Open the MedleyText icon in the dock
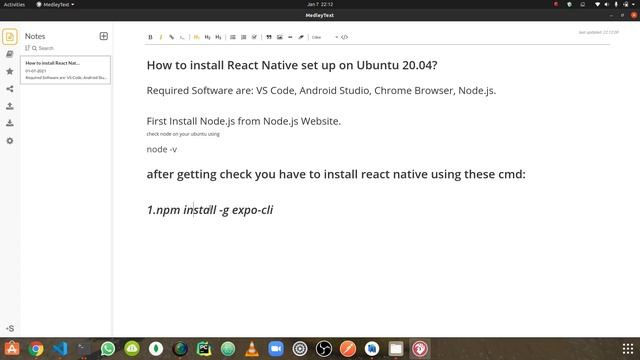Screen dimensions: 640x360 click(420, 349)
